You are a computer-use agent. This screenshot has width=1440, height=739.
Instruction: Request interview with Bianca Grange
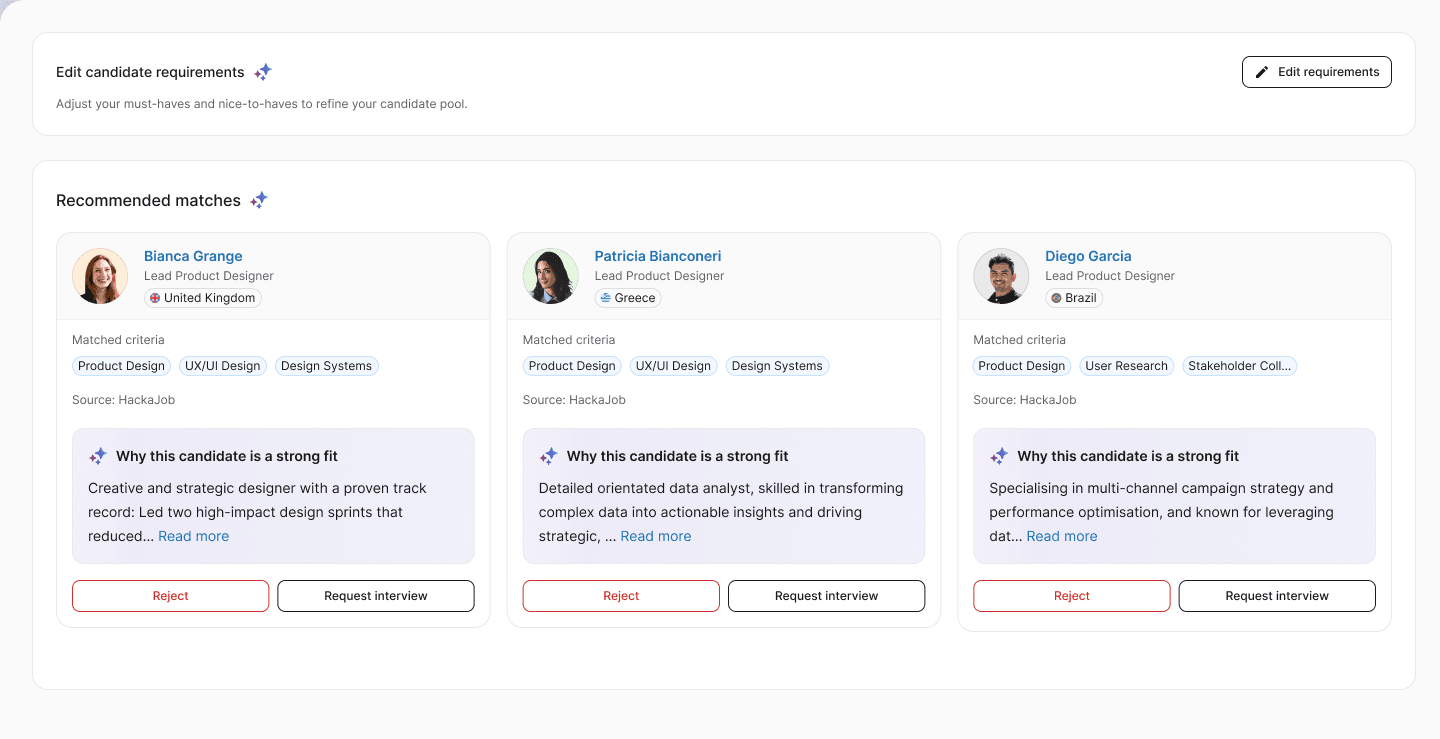[376, 596]
